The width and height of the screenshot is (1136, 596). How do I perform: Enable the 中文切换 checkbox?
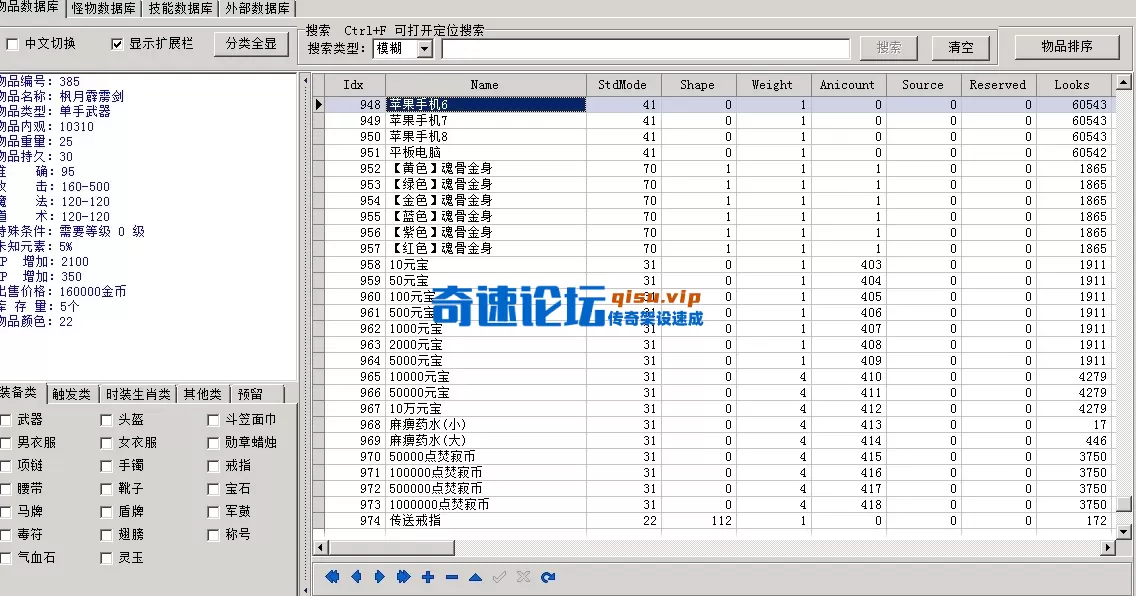click(x=12, y=44)
